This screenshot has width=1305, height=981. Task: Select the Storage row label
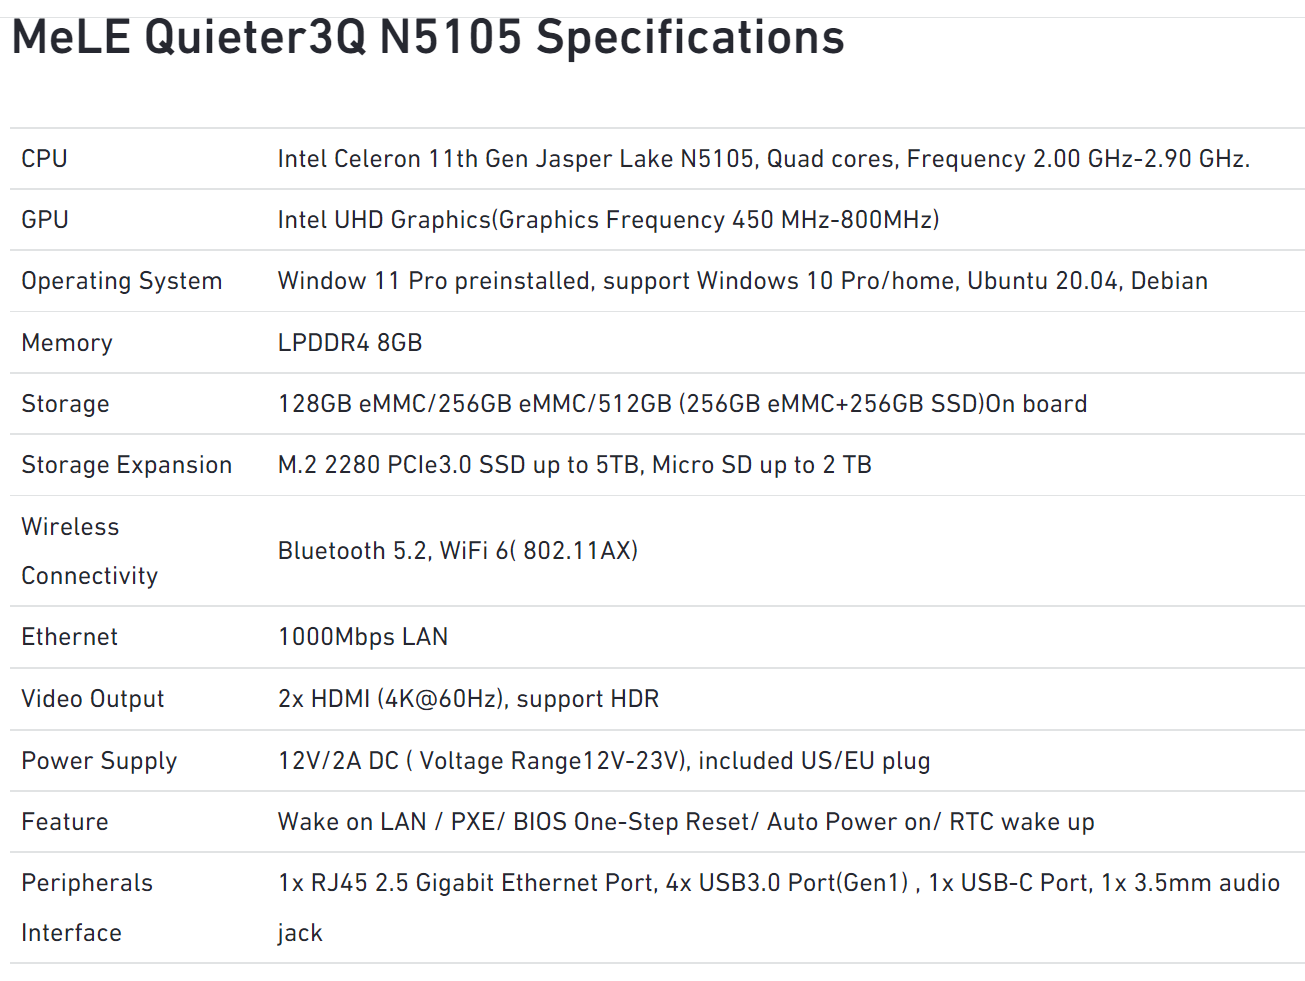click(66, 404)
